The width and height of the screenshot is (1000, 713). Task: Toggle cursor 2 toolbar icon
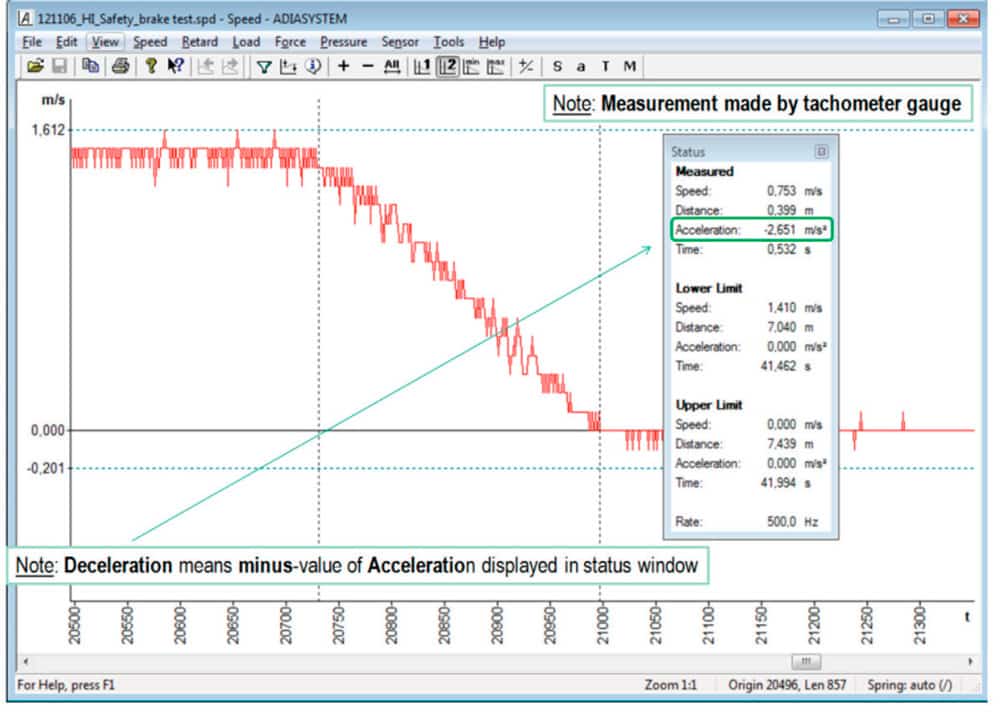(448, 66)
